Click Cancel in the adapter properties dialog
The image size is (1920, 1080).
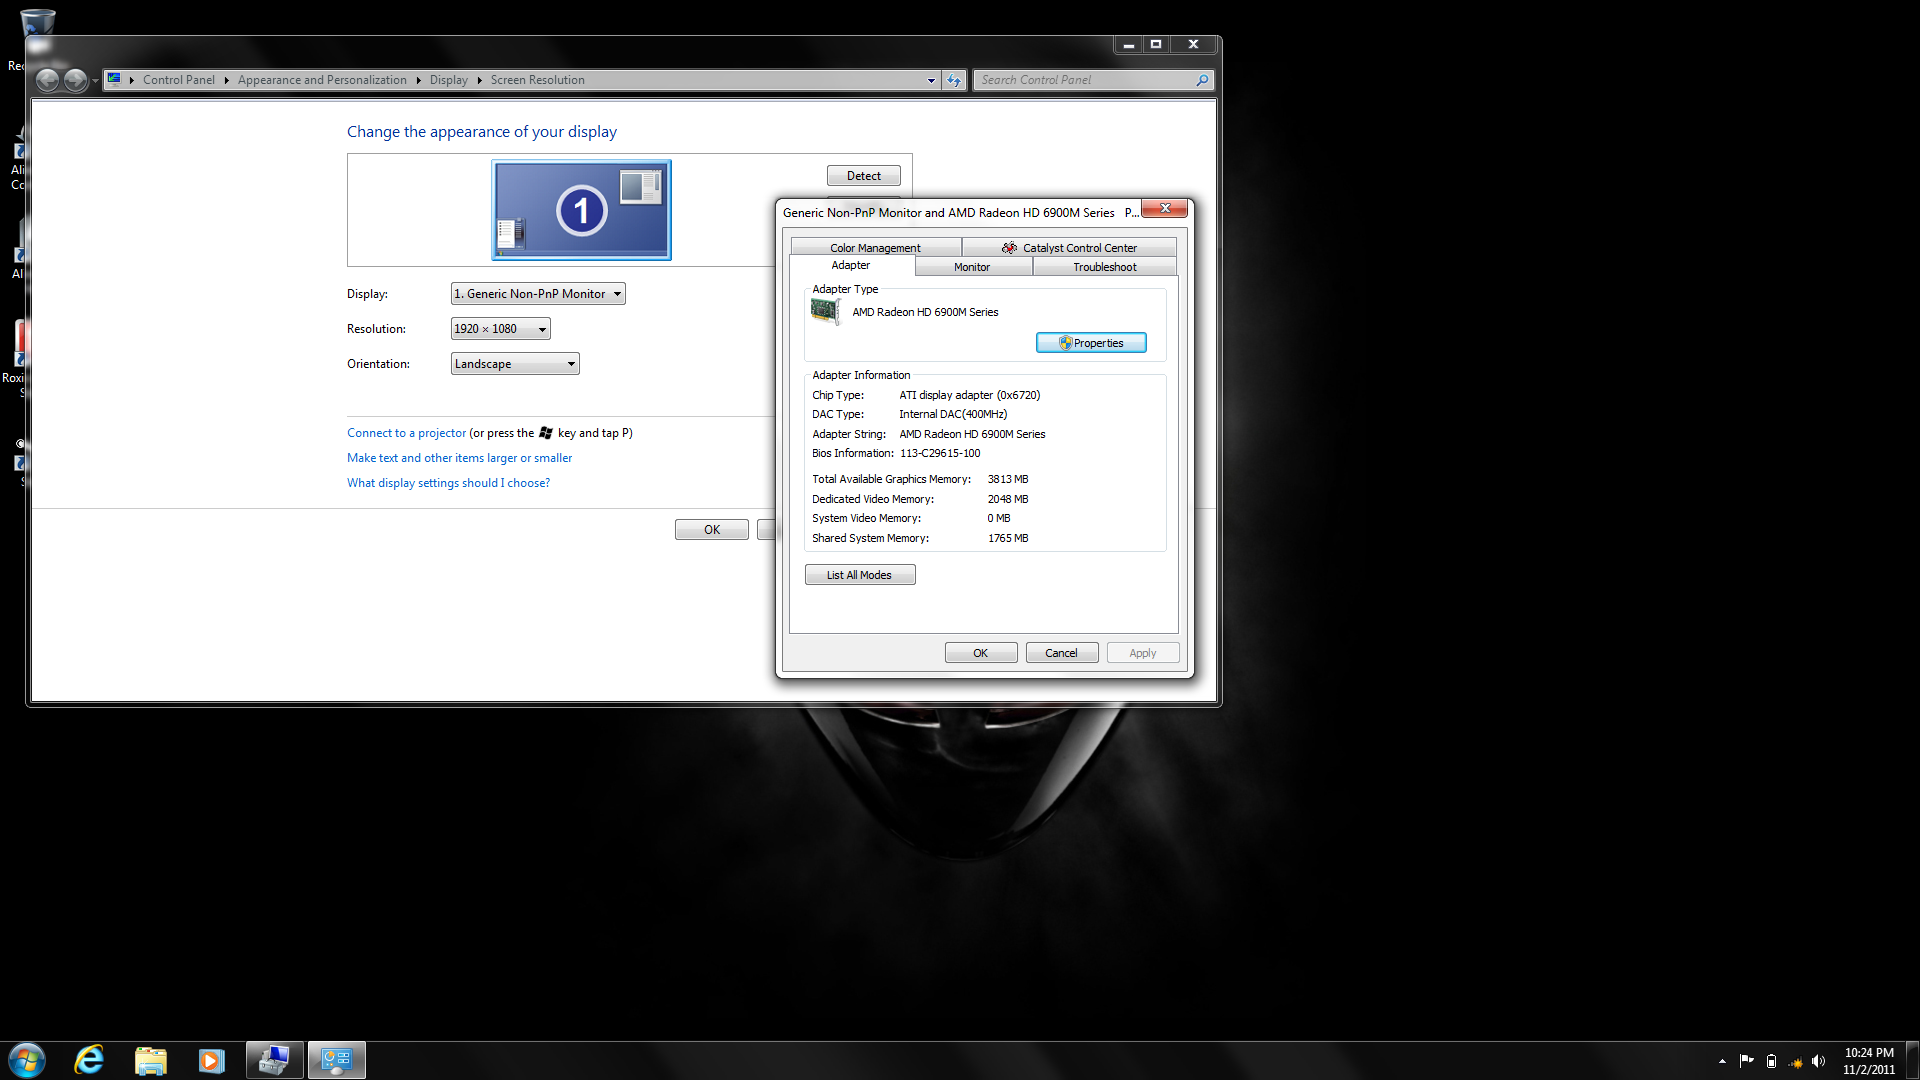pyautogui.click(x=1062, y=653)
